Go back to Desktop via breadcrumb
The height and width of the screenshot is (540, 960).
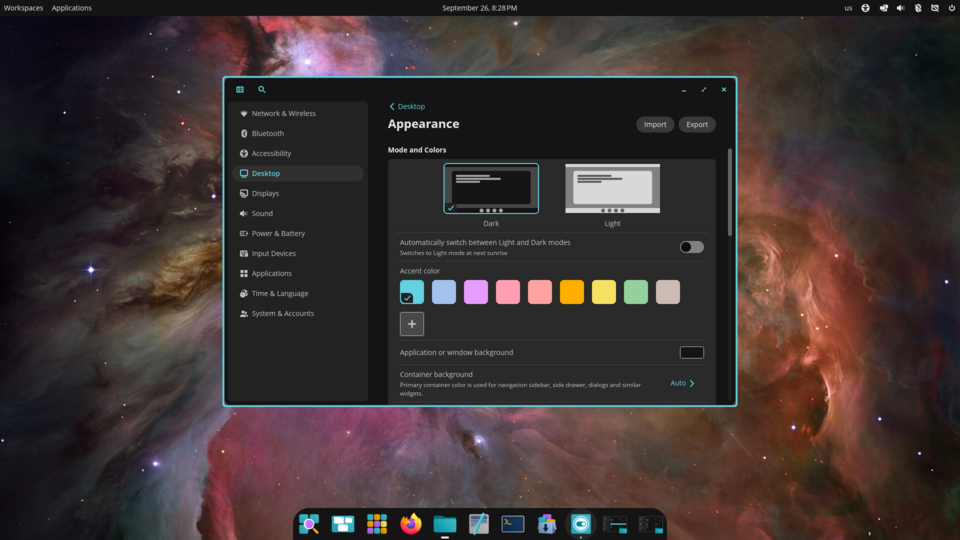coord(407,106)
